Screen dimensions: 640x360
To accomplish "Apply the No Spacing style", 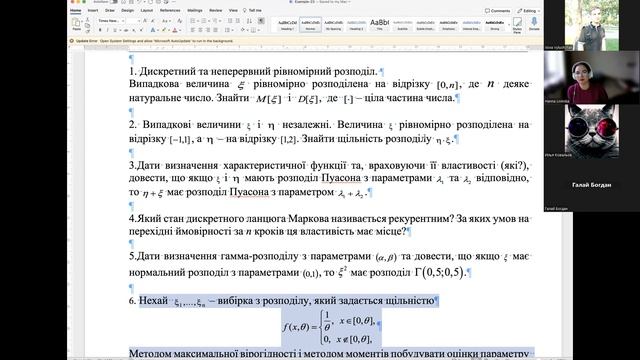I will (333, 25).
